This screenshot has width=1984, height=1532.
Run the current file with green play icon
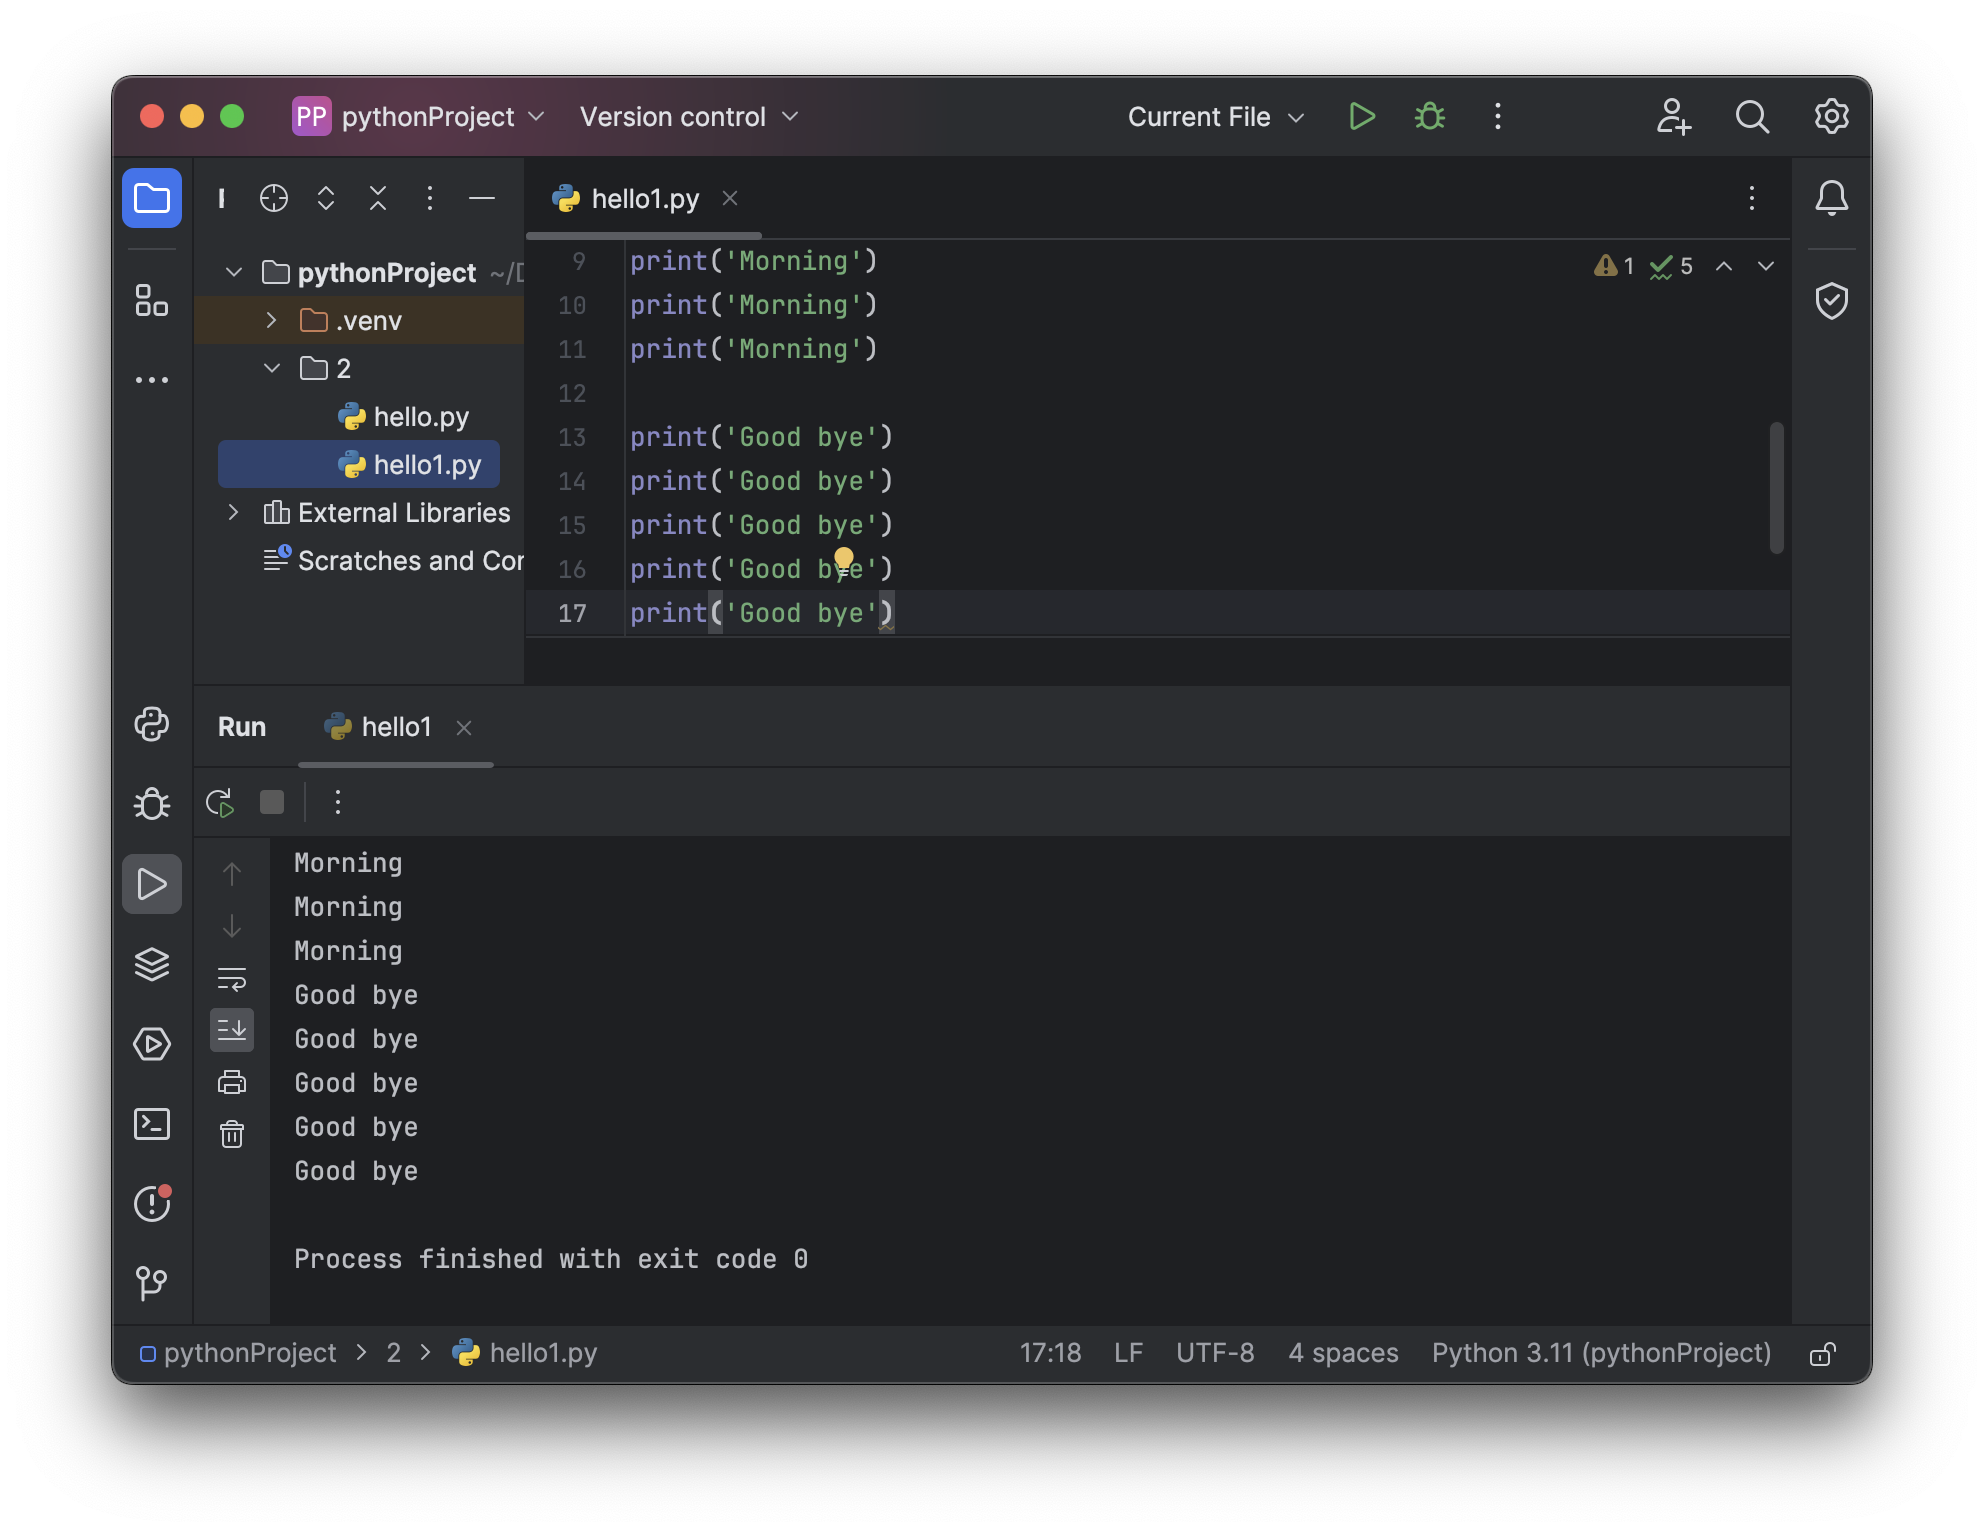click(1361, 117)
